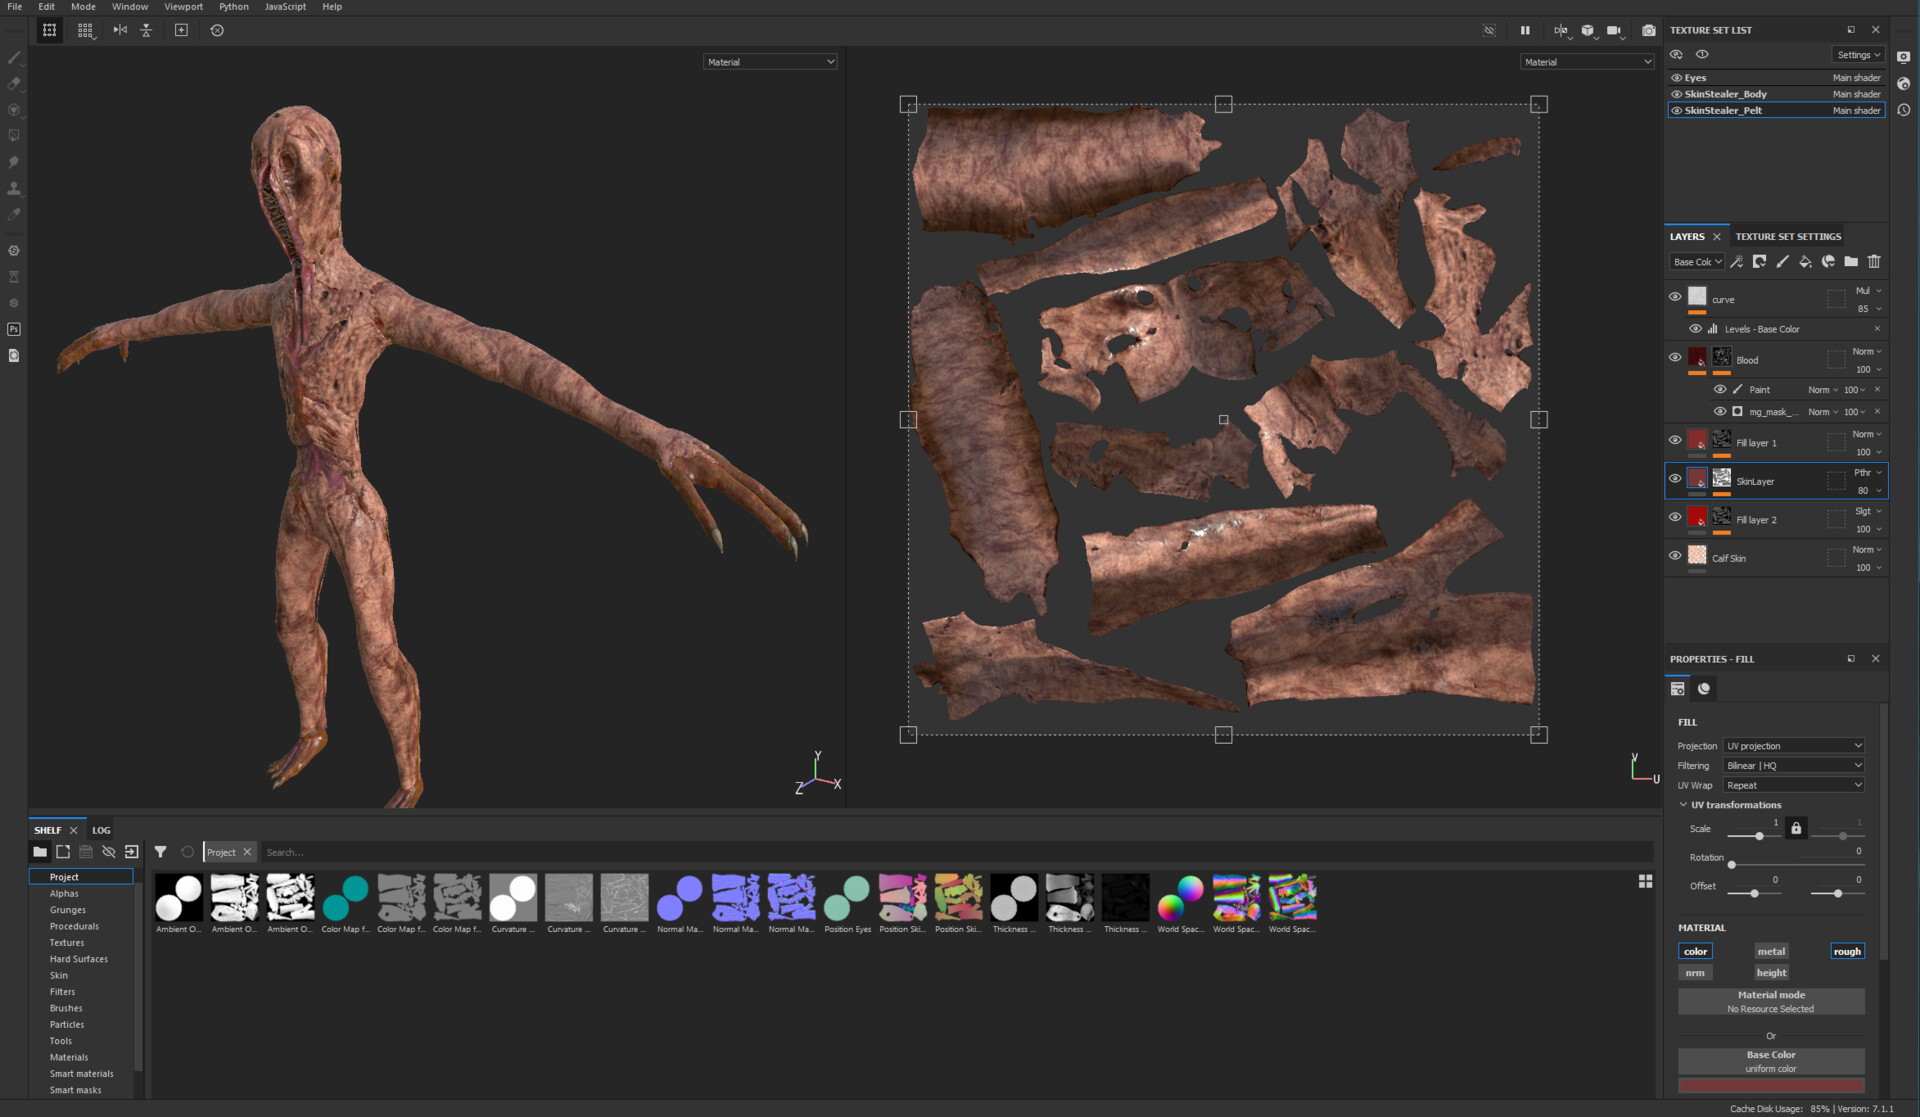Hide the Eyes texture set
1920x1117 pixels.
tap(1676, 78)
